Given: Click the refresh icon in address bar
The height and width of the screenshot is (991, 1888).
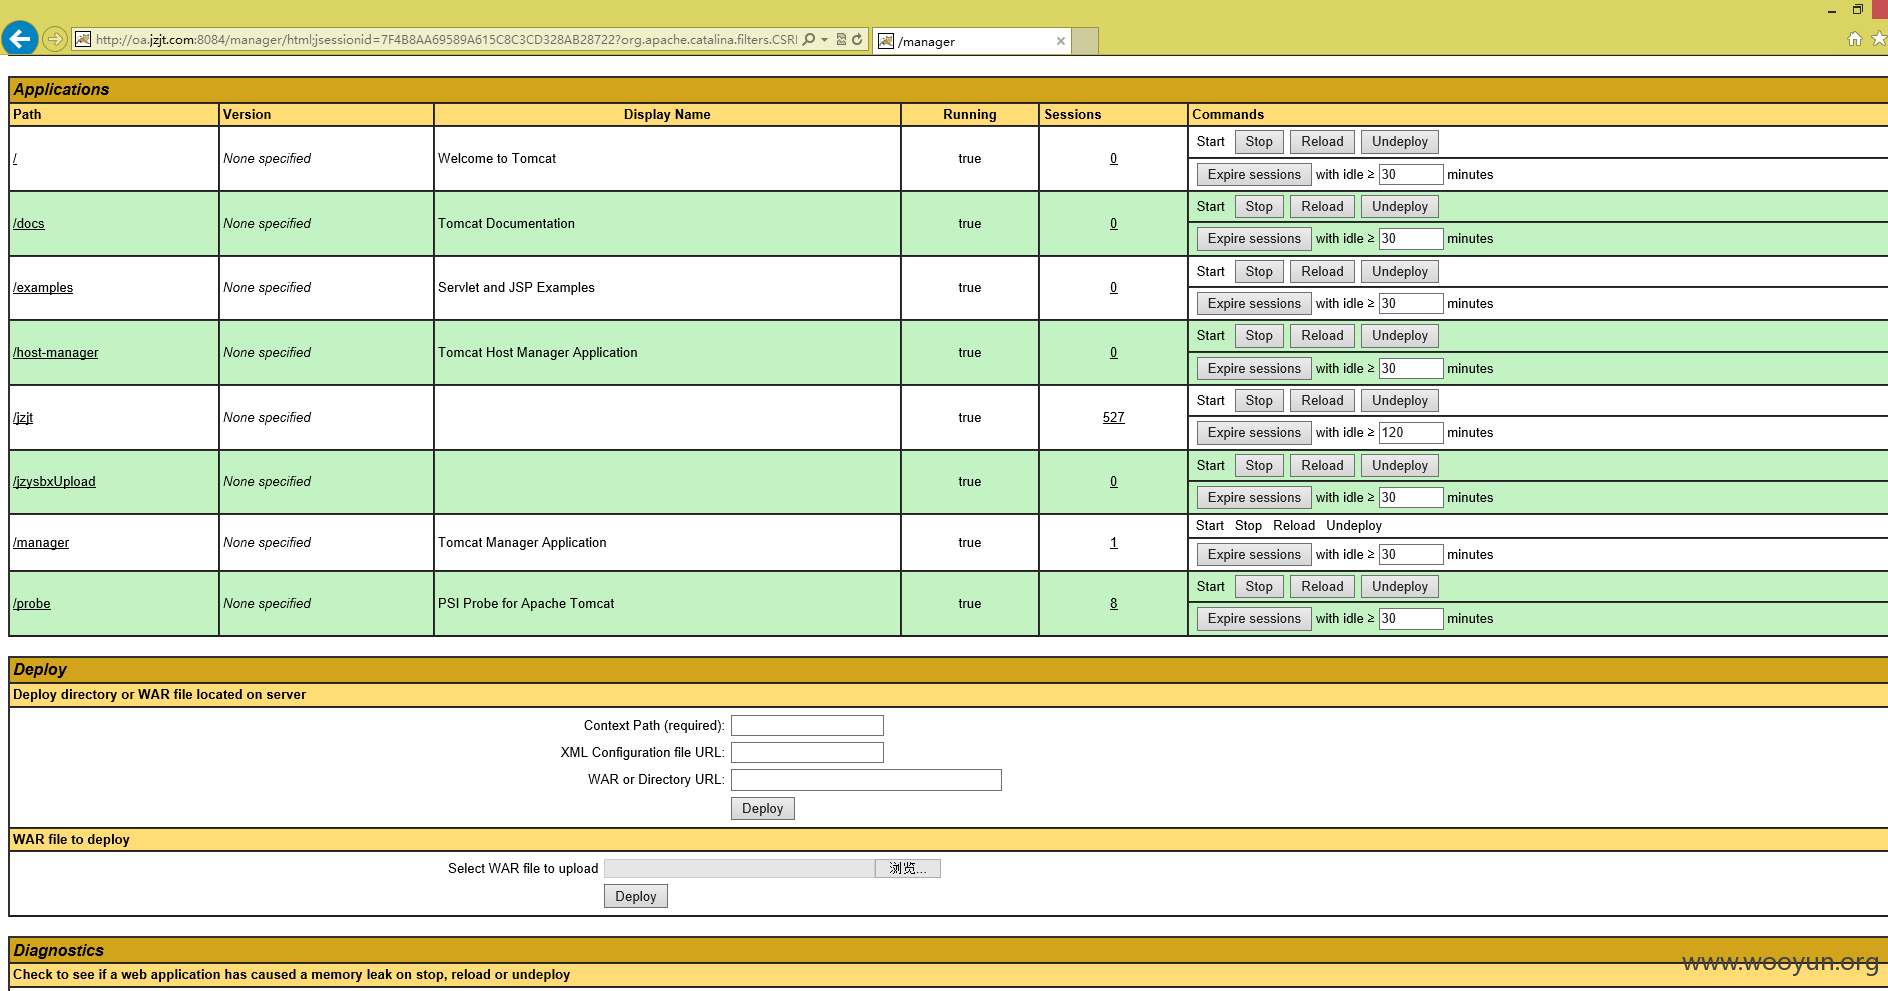Looking at the screenshot, I should point(857,40).
